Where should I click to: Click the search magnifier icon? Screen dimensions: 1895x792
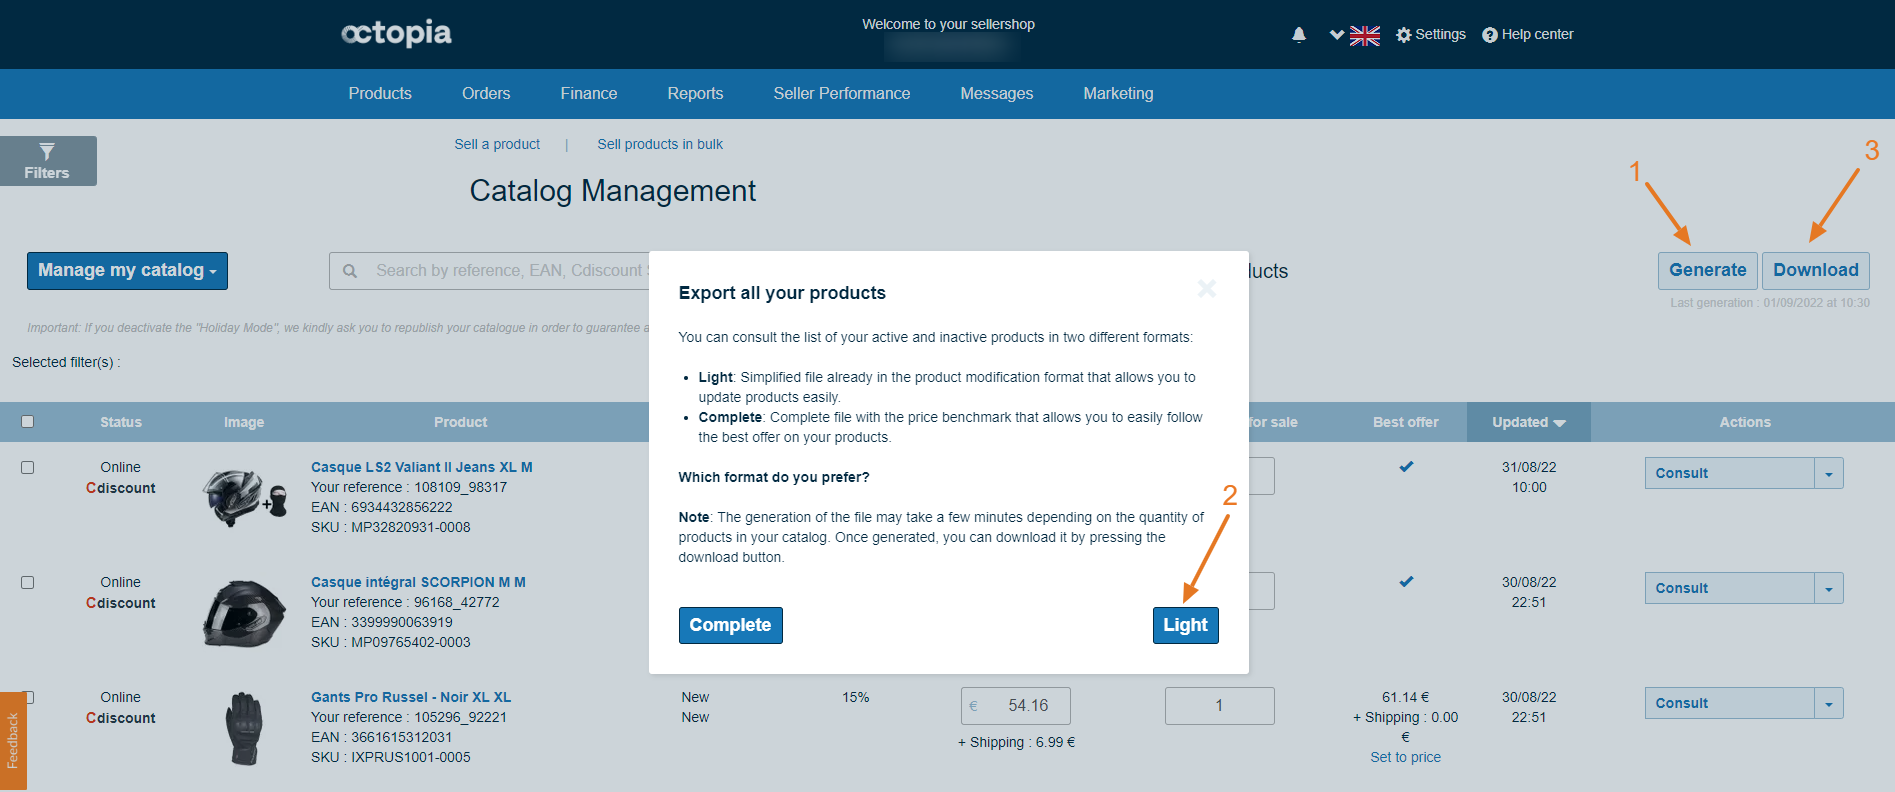point(350,271)
